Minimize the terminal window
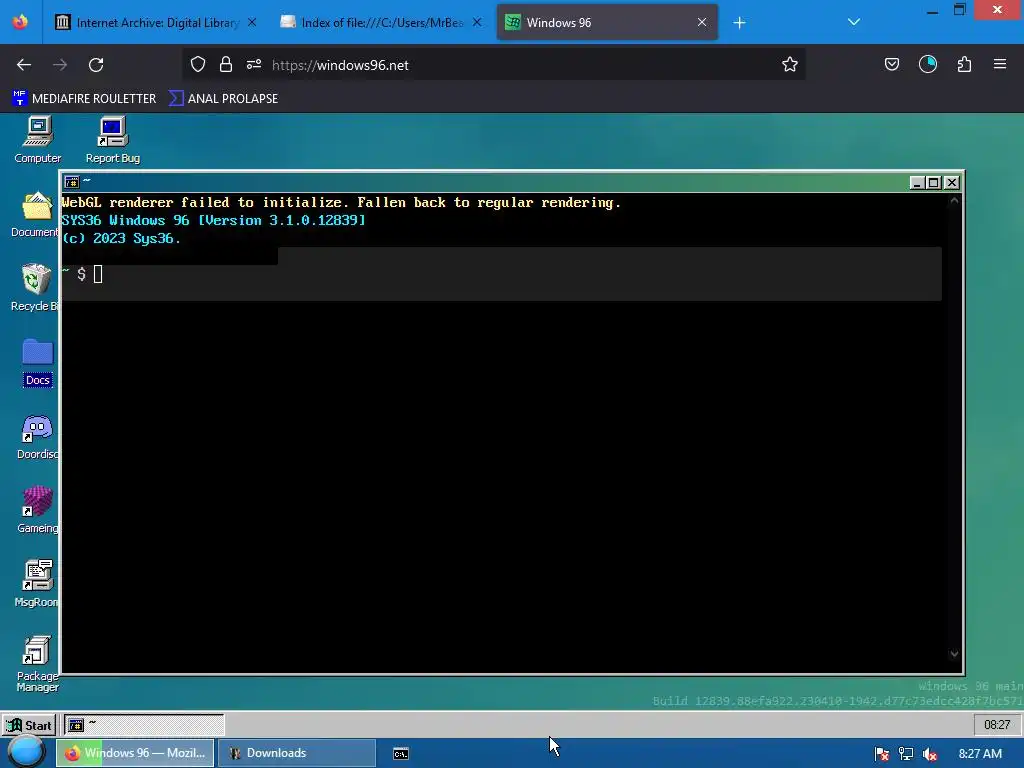The width and height of the screenshot is (1024, 768). [x=917, y=183]
